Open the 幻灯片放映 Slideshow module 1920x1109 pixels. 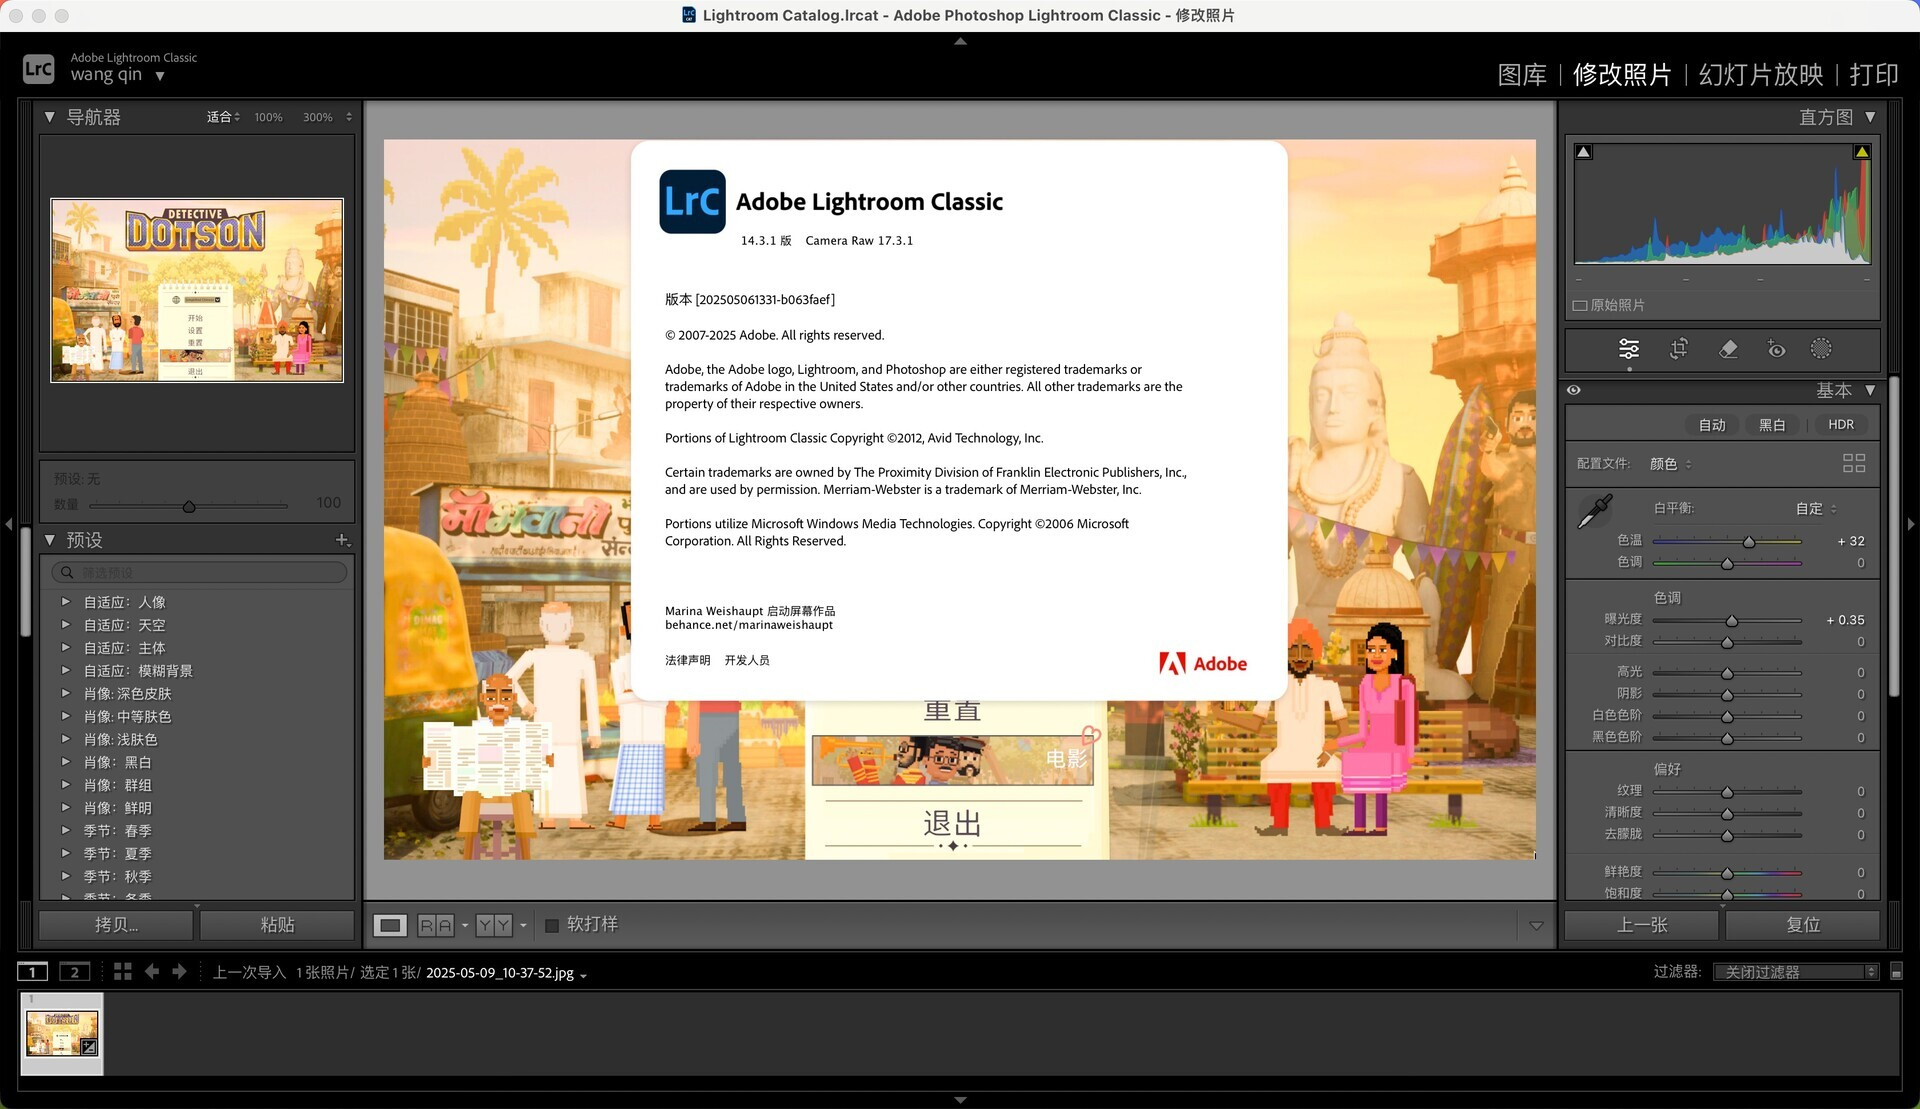point(1760,75)
